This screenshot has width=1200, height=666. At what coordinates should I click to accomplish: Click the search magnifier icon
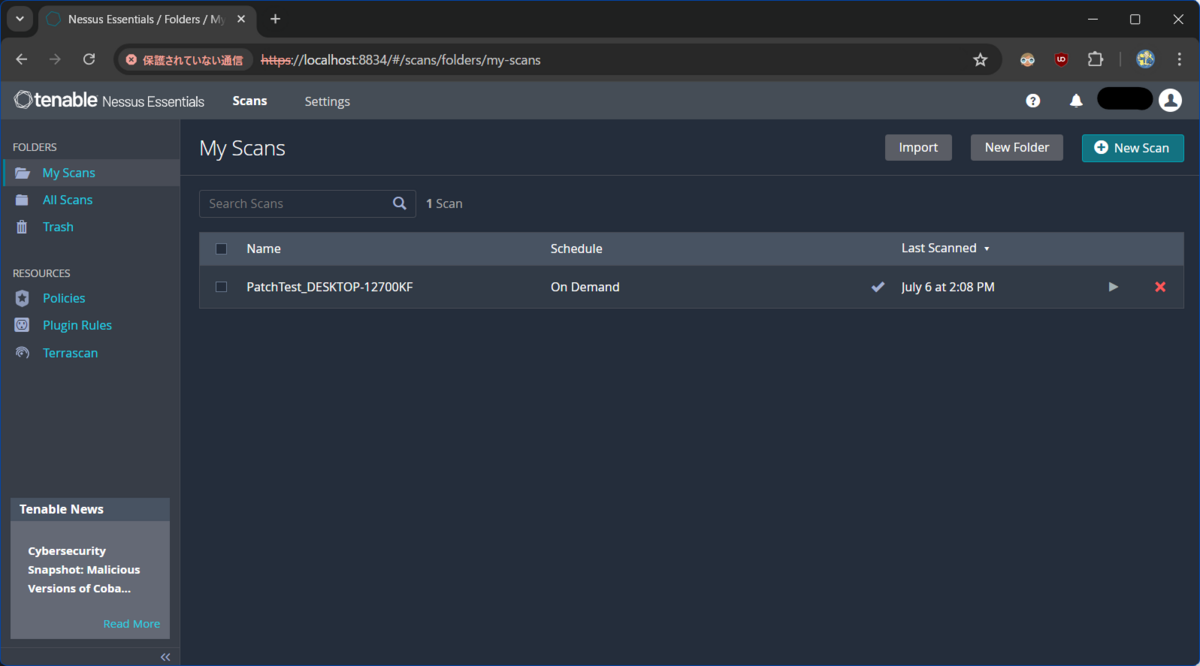click(x=399, y=203)
